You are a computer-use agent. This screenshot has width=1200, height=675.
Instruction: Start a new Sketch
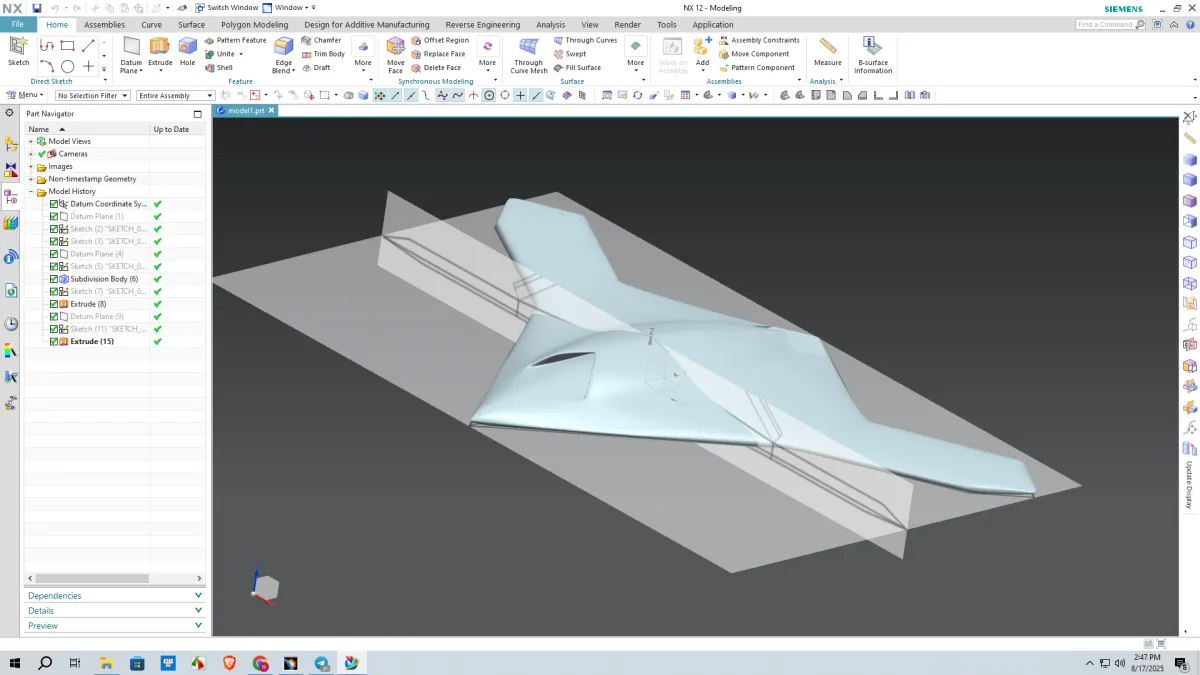click(x=19, y=51)
